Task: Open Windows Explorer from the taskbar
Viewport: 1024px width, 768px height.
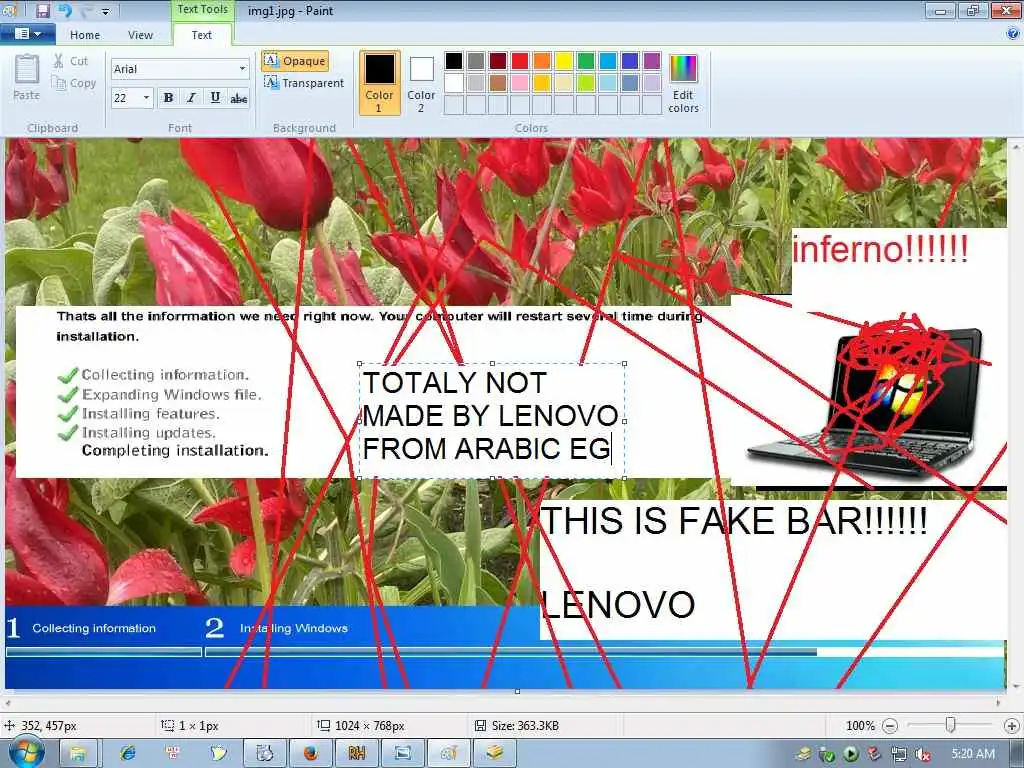Action: pyautogui.click(x=78, y=754)
